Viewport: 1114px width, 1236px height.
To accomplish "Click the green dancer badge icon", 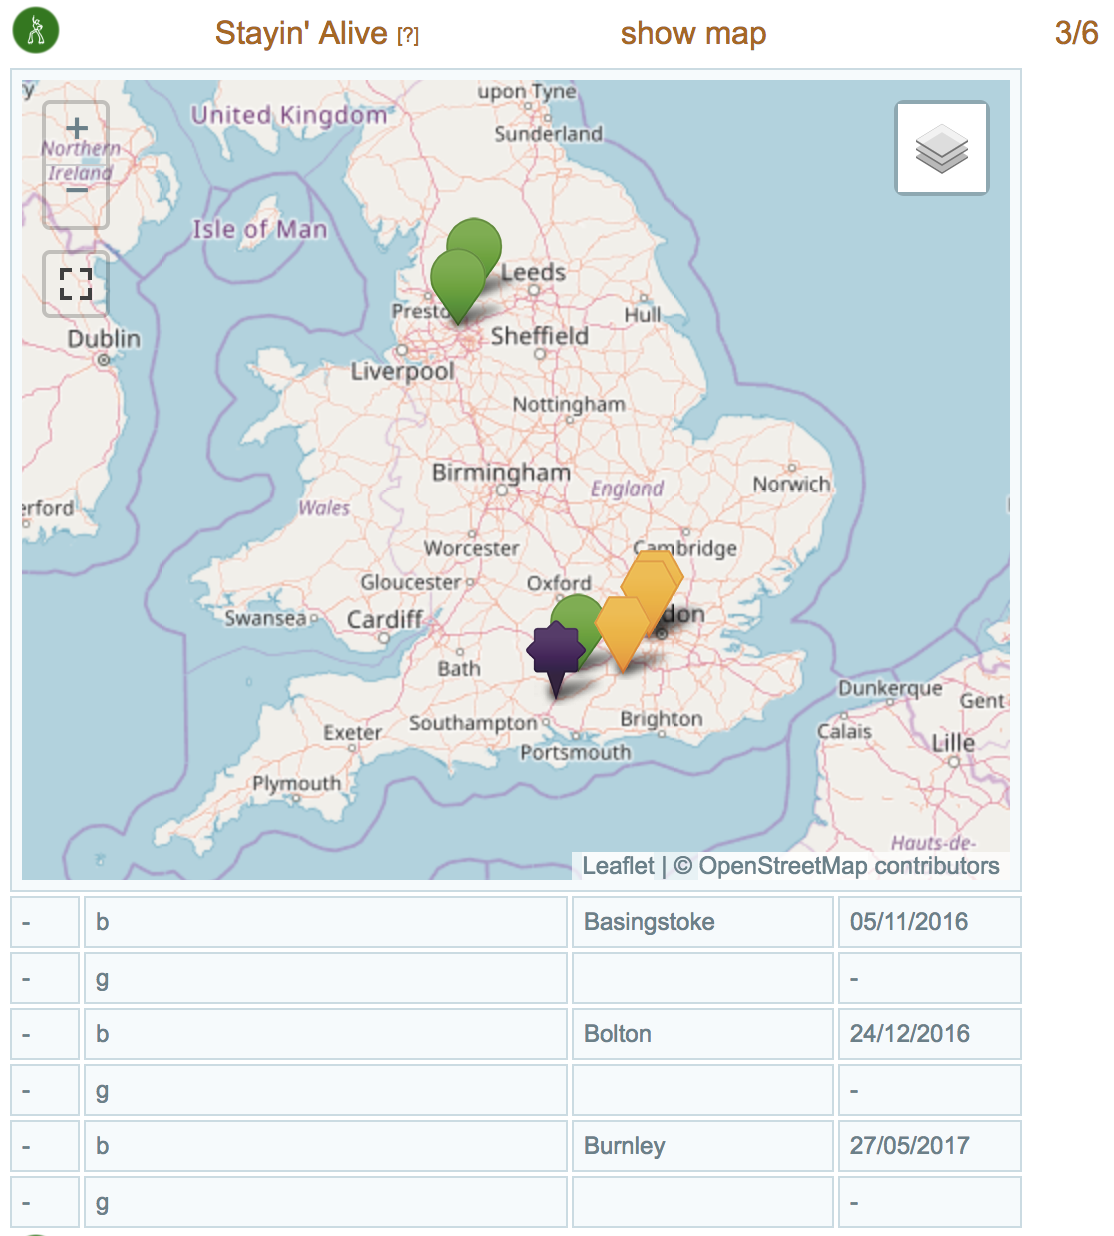I will click(36, 31).
